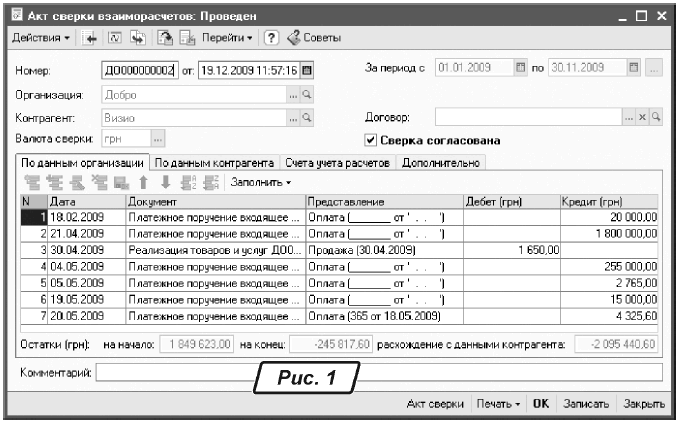Open calendar picker next to document date
Image resolution: width=679 pixels, height=421 pixels.
point(307,71)
